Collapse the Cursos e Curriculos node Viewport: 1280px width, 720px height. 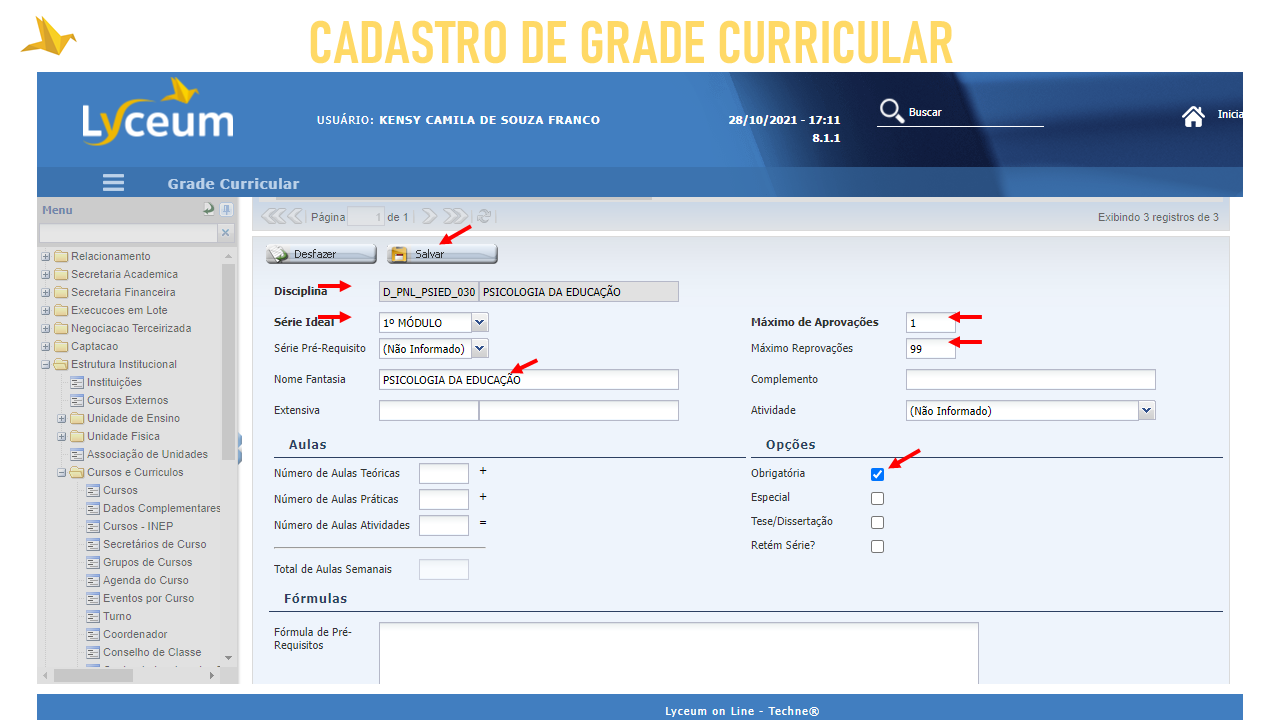click(62, 473)
